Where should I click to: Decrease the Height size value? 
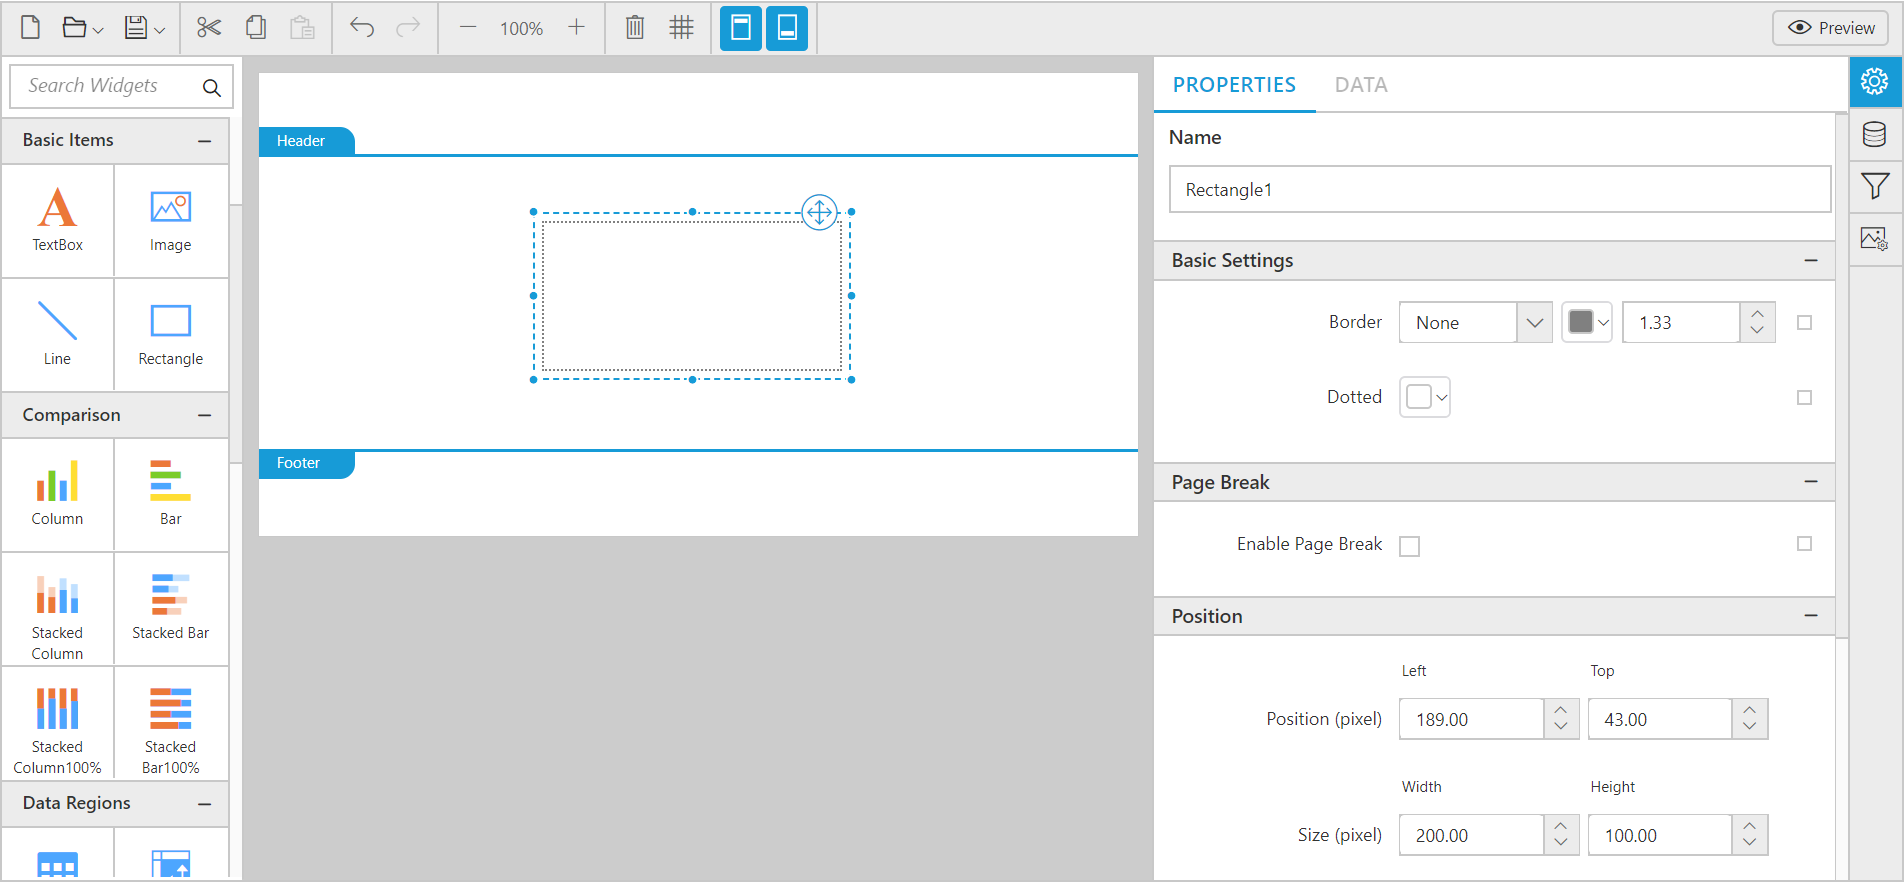pos(1750,844)
